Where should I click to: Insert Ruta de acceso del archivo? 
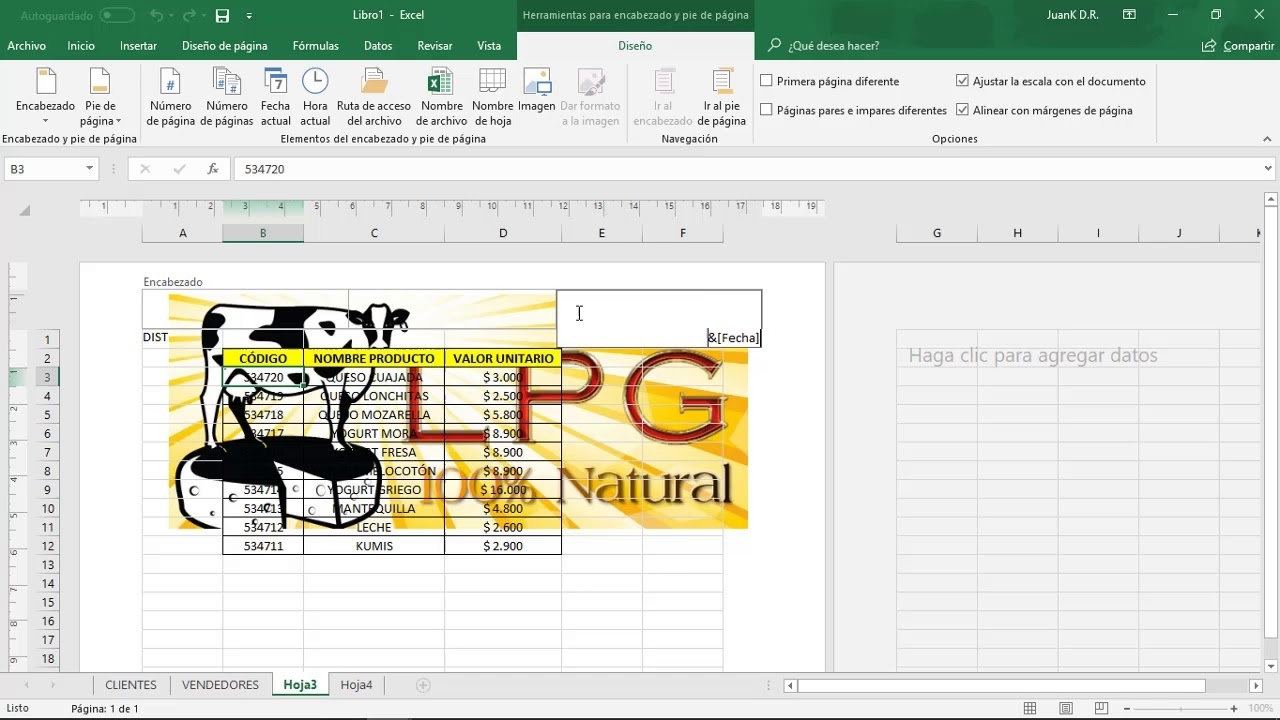click(374, 97)
